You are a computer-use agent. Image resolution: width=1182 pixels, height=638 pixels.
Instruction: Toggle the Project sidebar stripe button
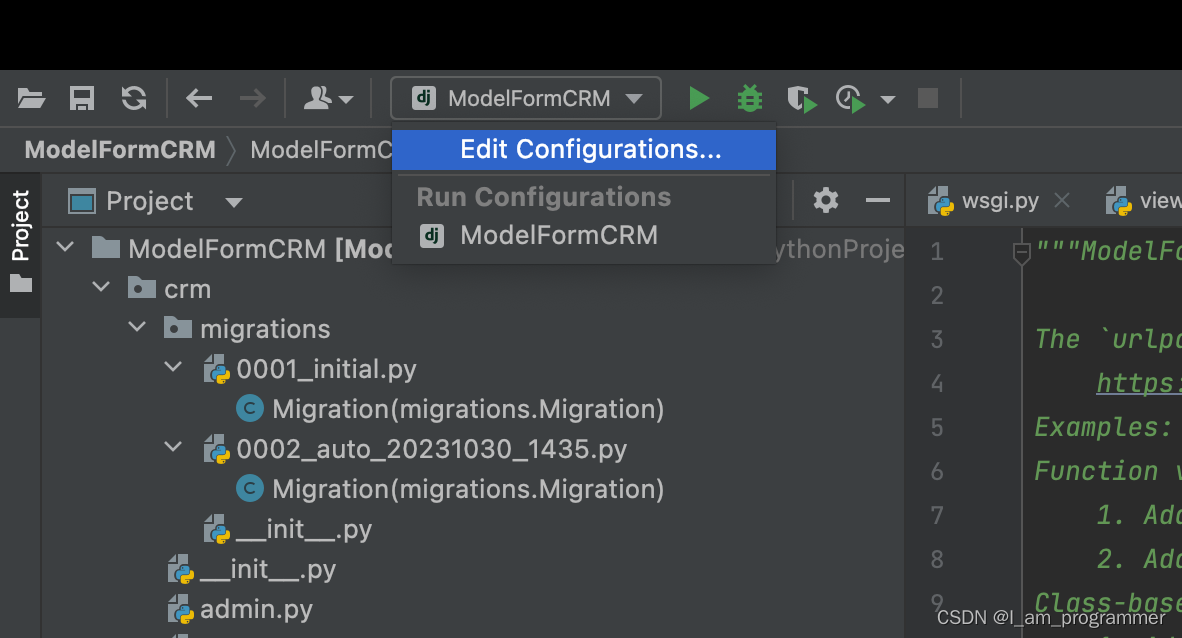pos(22,225)
